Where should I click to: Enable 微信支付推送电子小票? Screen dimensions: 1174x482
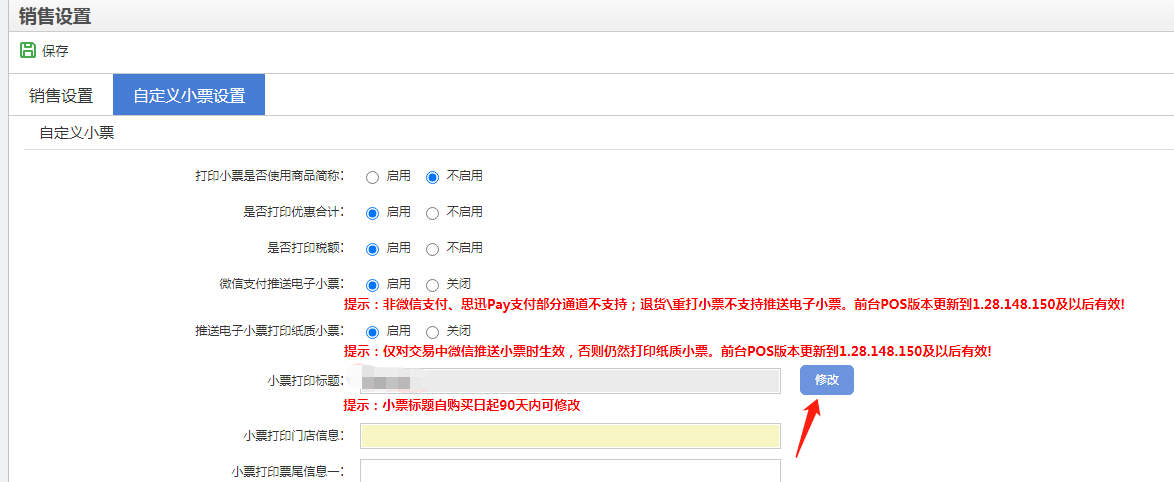(x=373, y=285)
